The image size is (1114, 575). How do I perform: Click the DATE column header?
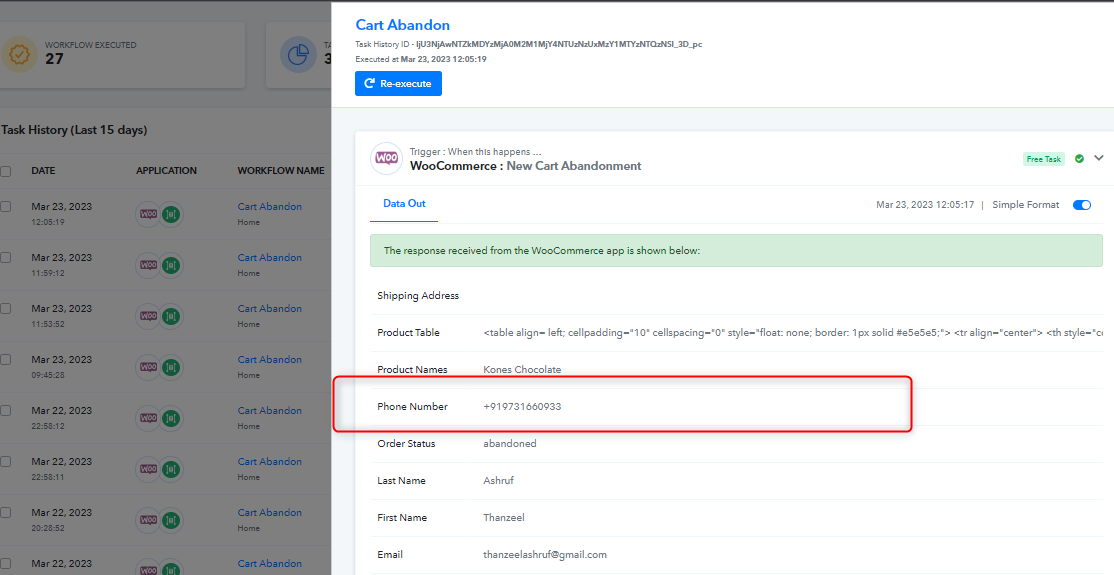43,171
